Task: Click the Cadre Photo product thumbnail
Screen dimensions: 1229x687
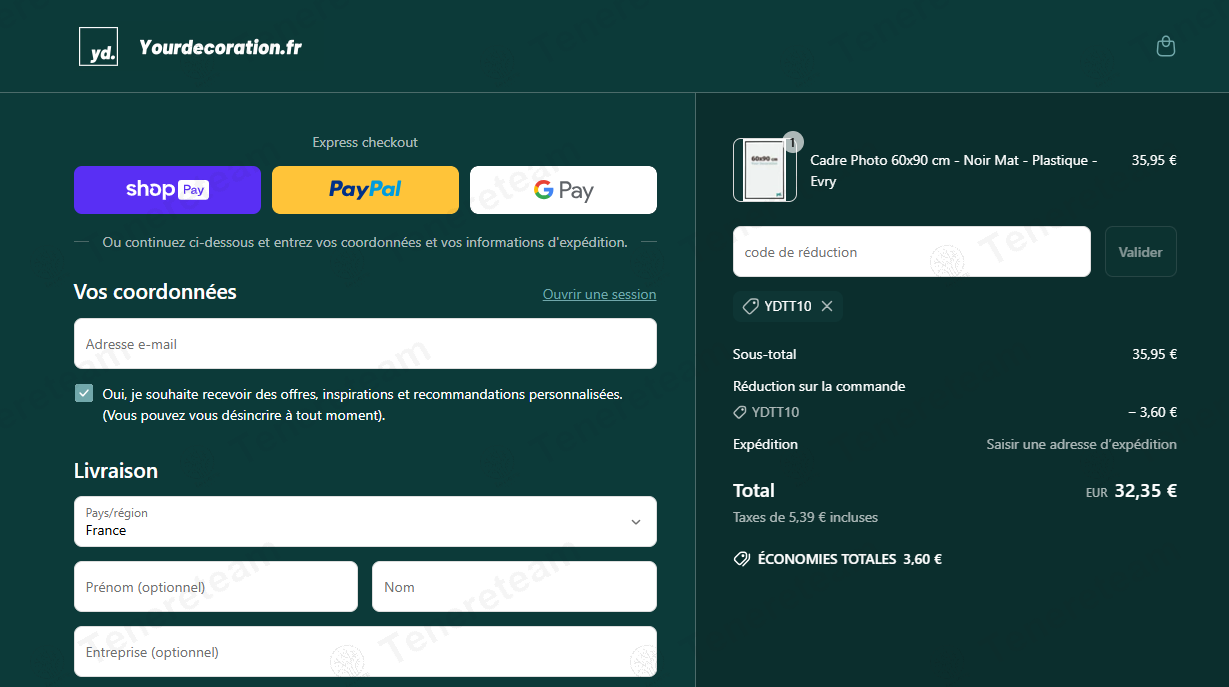Action: 765,170
